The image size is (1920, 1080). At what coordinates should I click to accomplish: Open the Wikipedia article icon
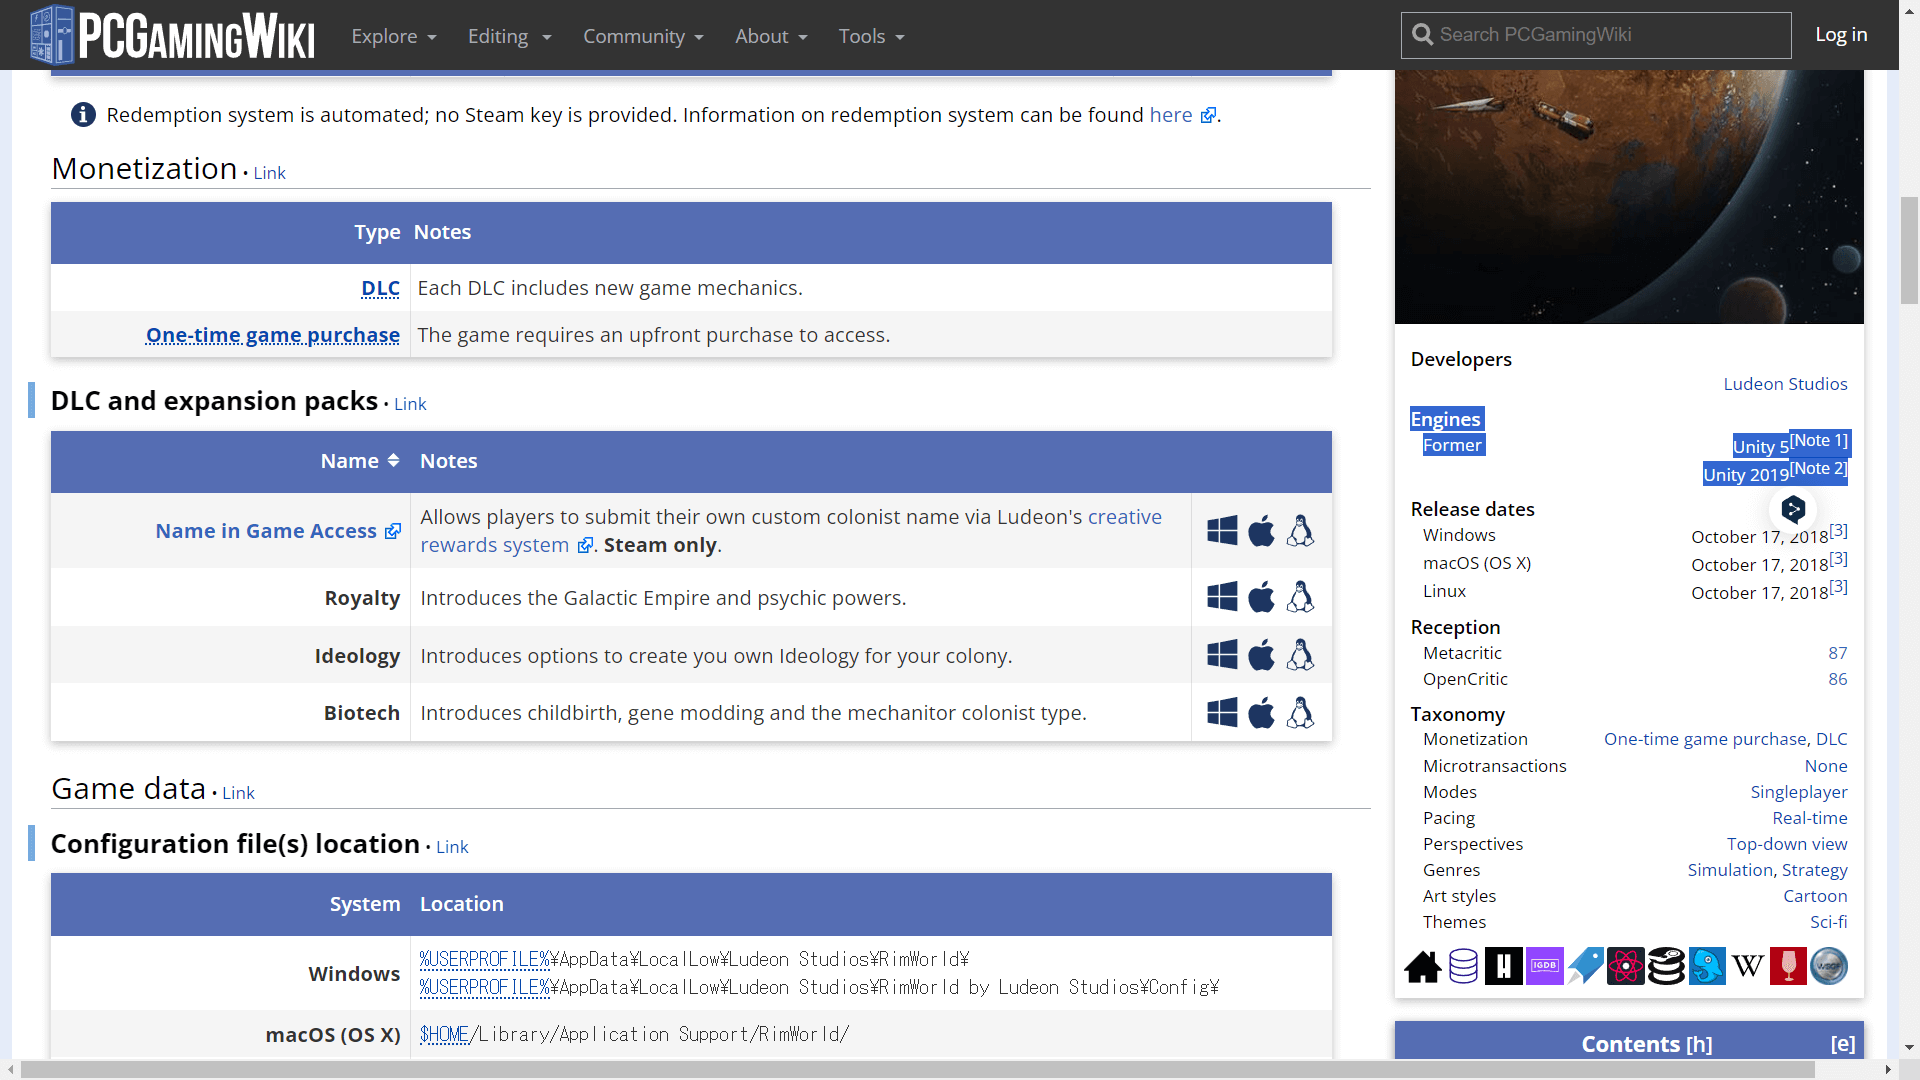pos(1747,966)
